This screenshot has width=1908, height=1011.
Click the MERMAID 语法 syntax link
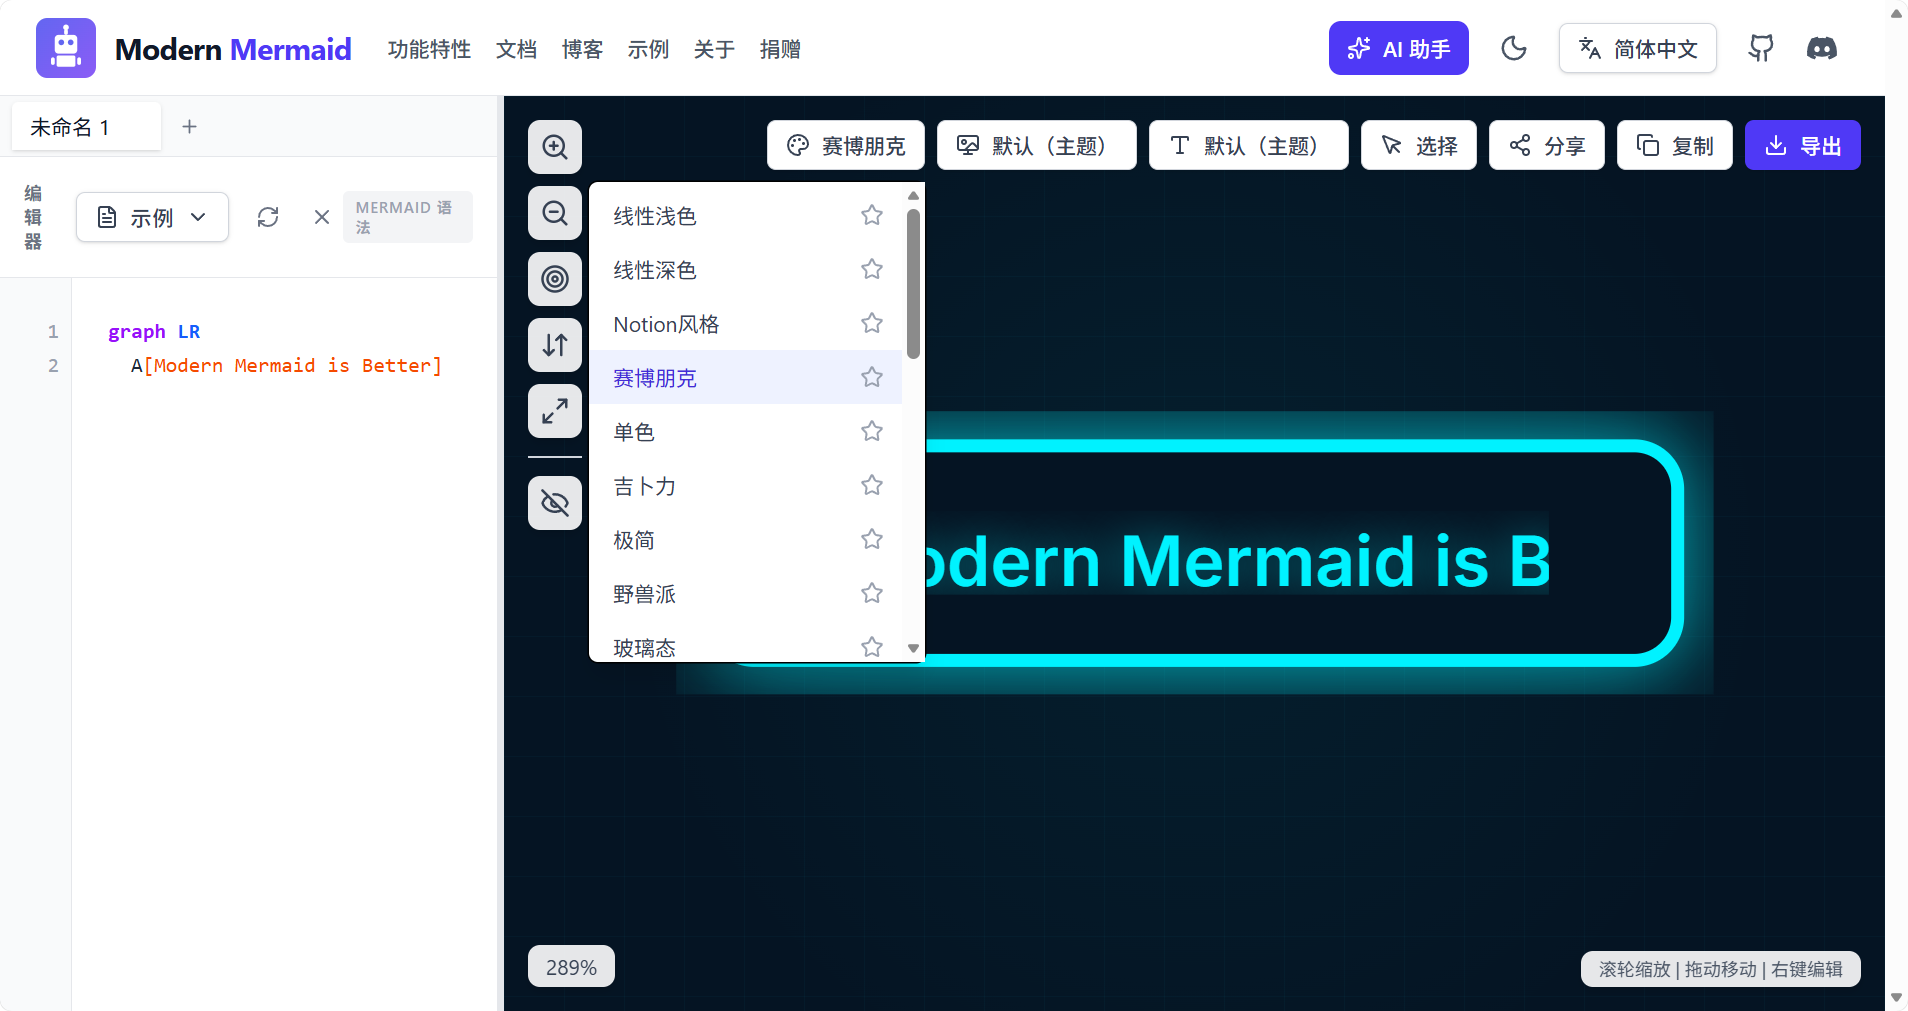(x=408, y=217)
